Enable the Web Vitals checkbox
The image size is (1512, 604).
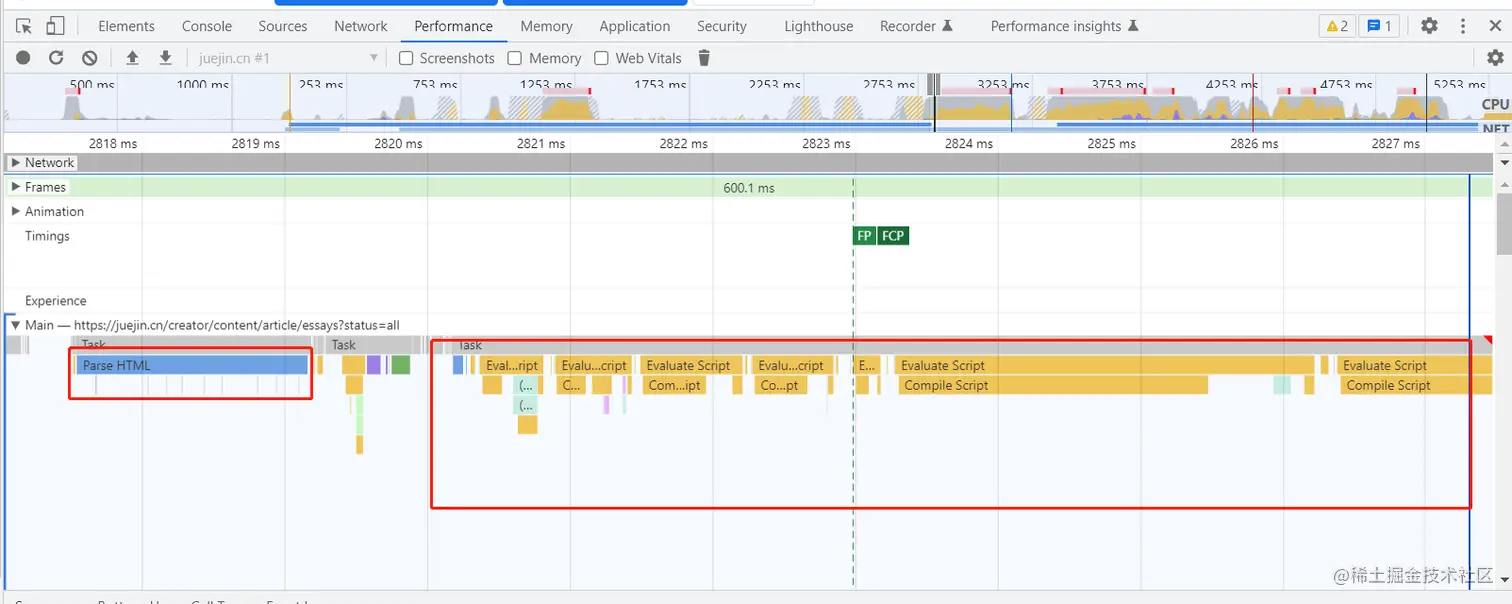601,58
